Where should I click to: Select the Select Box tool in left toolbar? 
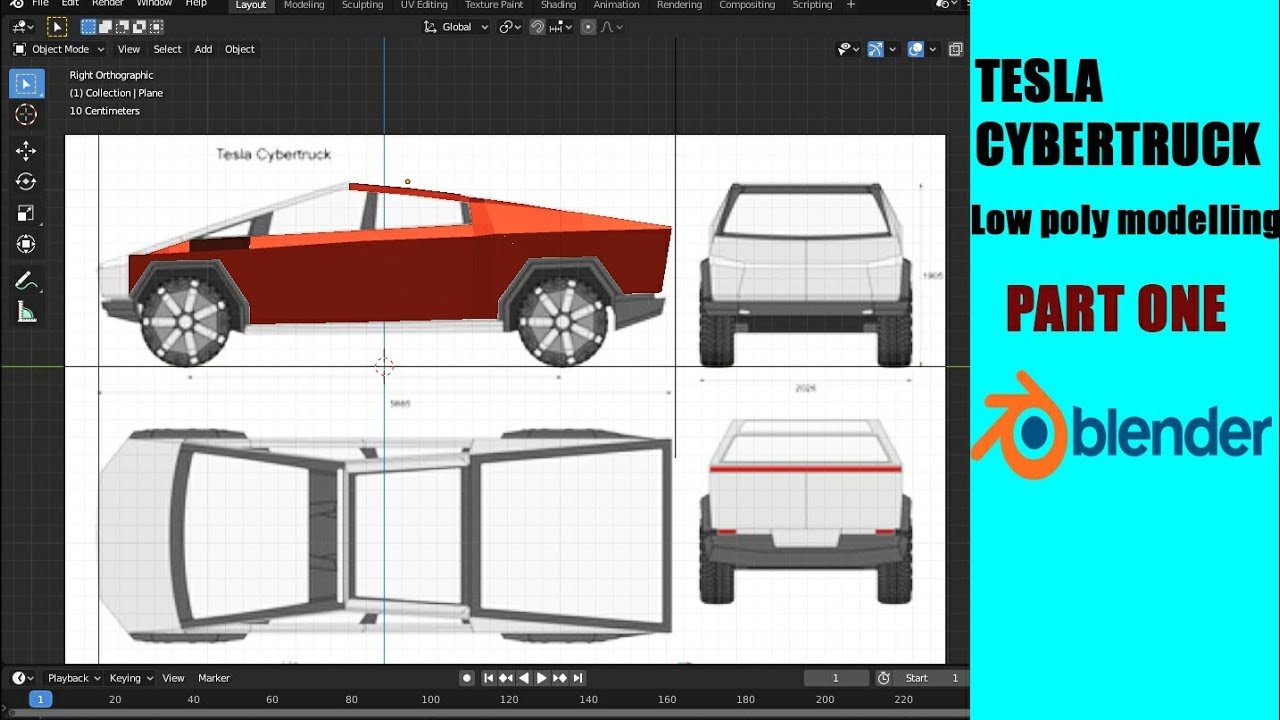tap(27, 84)
